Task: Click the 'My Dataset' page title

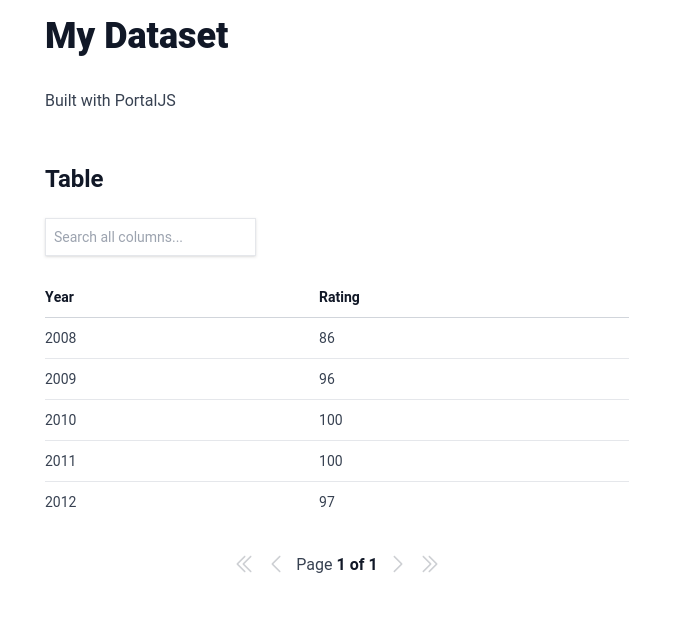Action: pos(137,36)
